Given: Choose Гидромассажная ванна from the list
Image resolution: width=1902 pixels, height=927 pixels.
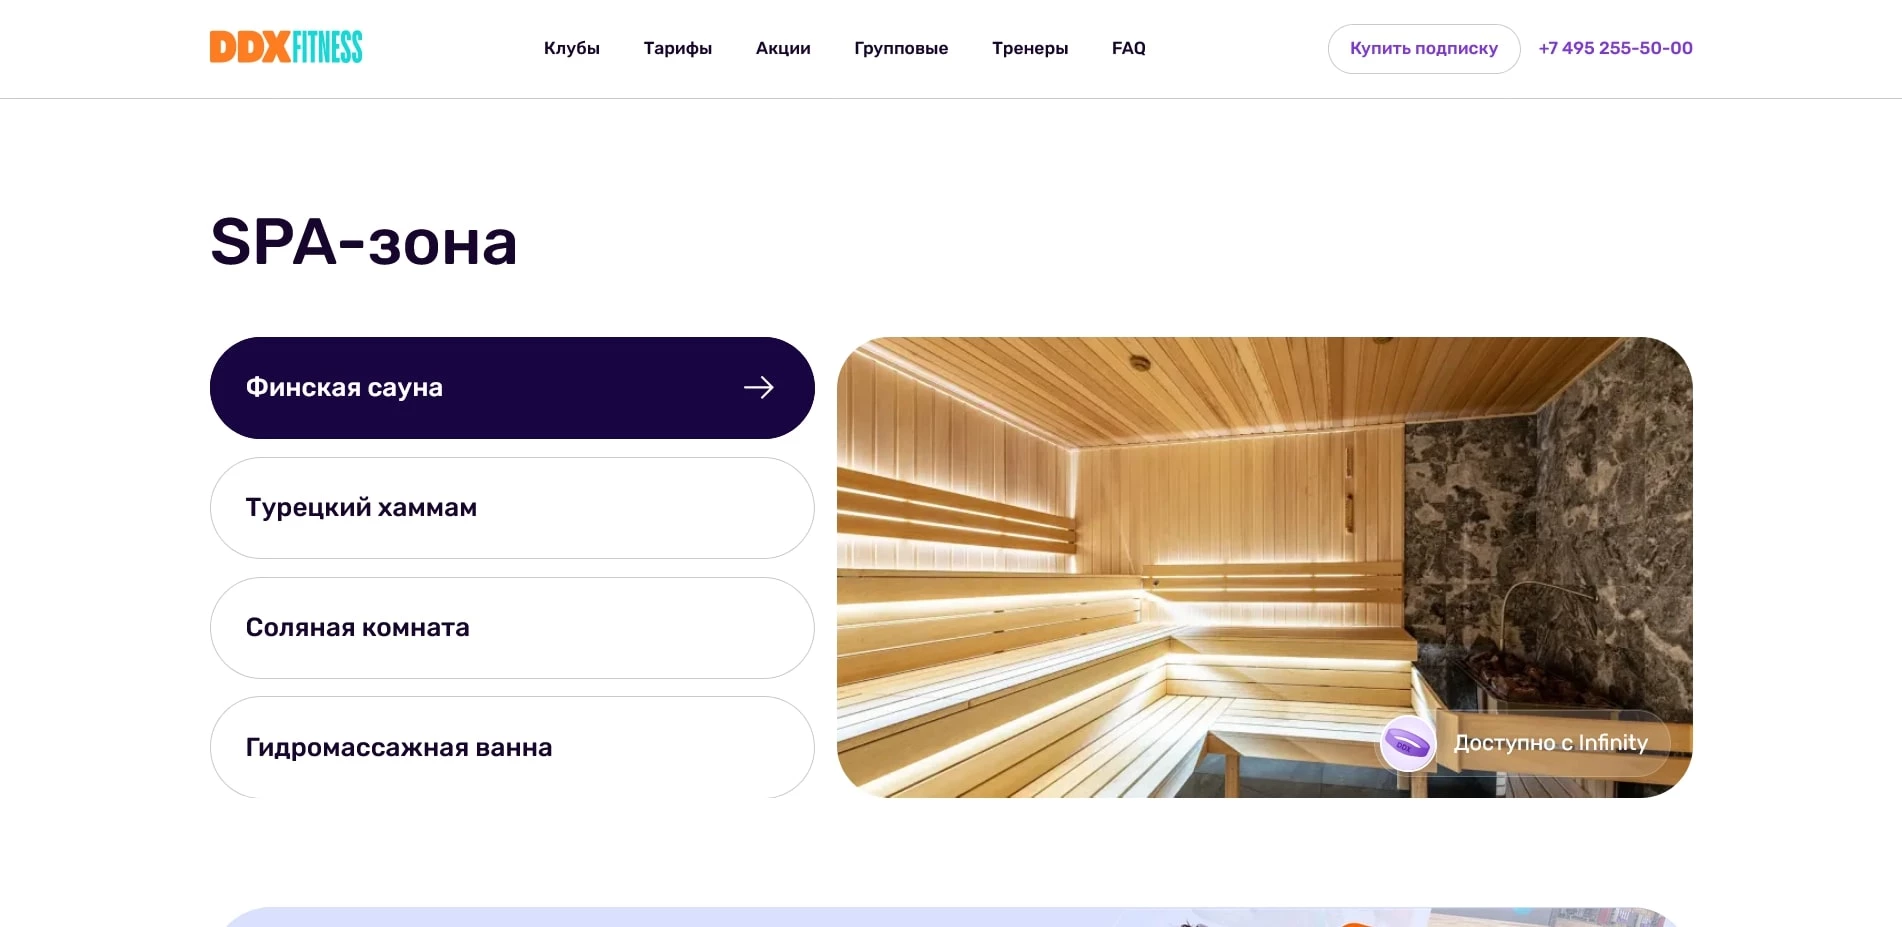Looking at the screenshot, I should point(511,746).
